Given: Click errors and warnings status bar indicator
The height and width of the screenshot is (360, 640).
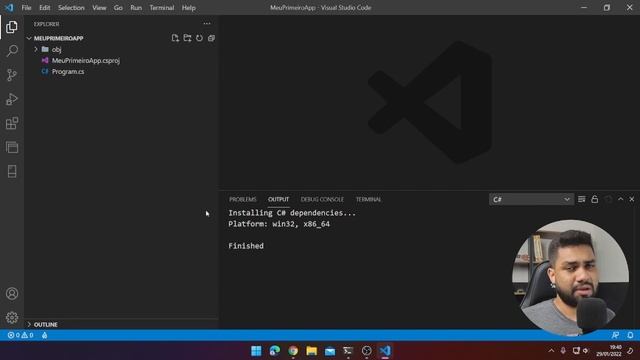Looking at the screenshot, I should point(20,335).
